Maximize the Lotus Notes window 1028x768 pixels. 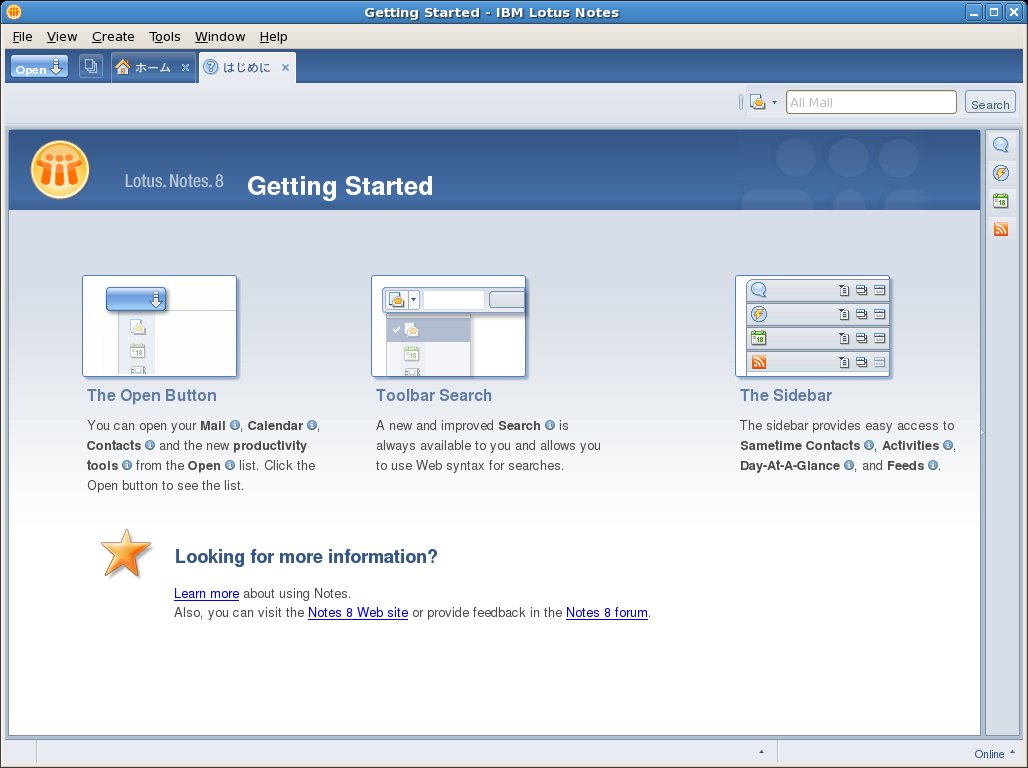coord(994,12)
